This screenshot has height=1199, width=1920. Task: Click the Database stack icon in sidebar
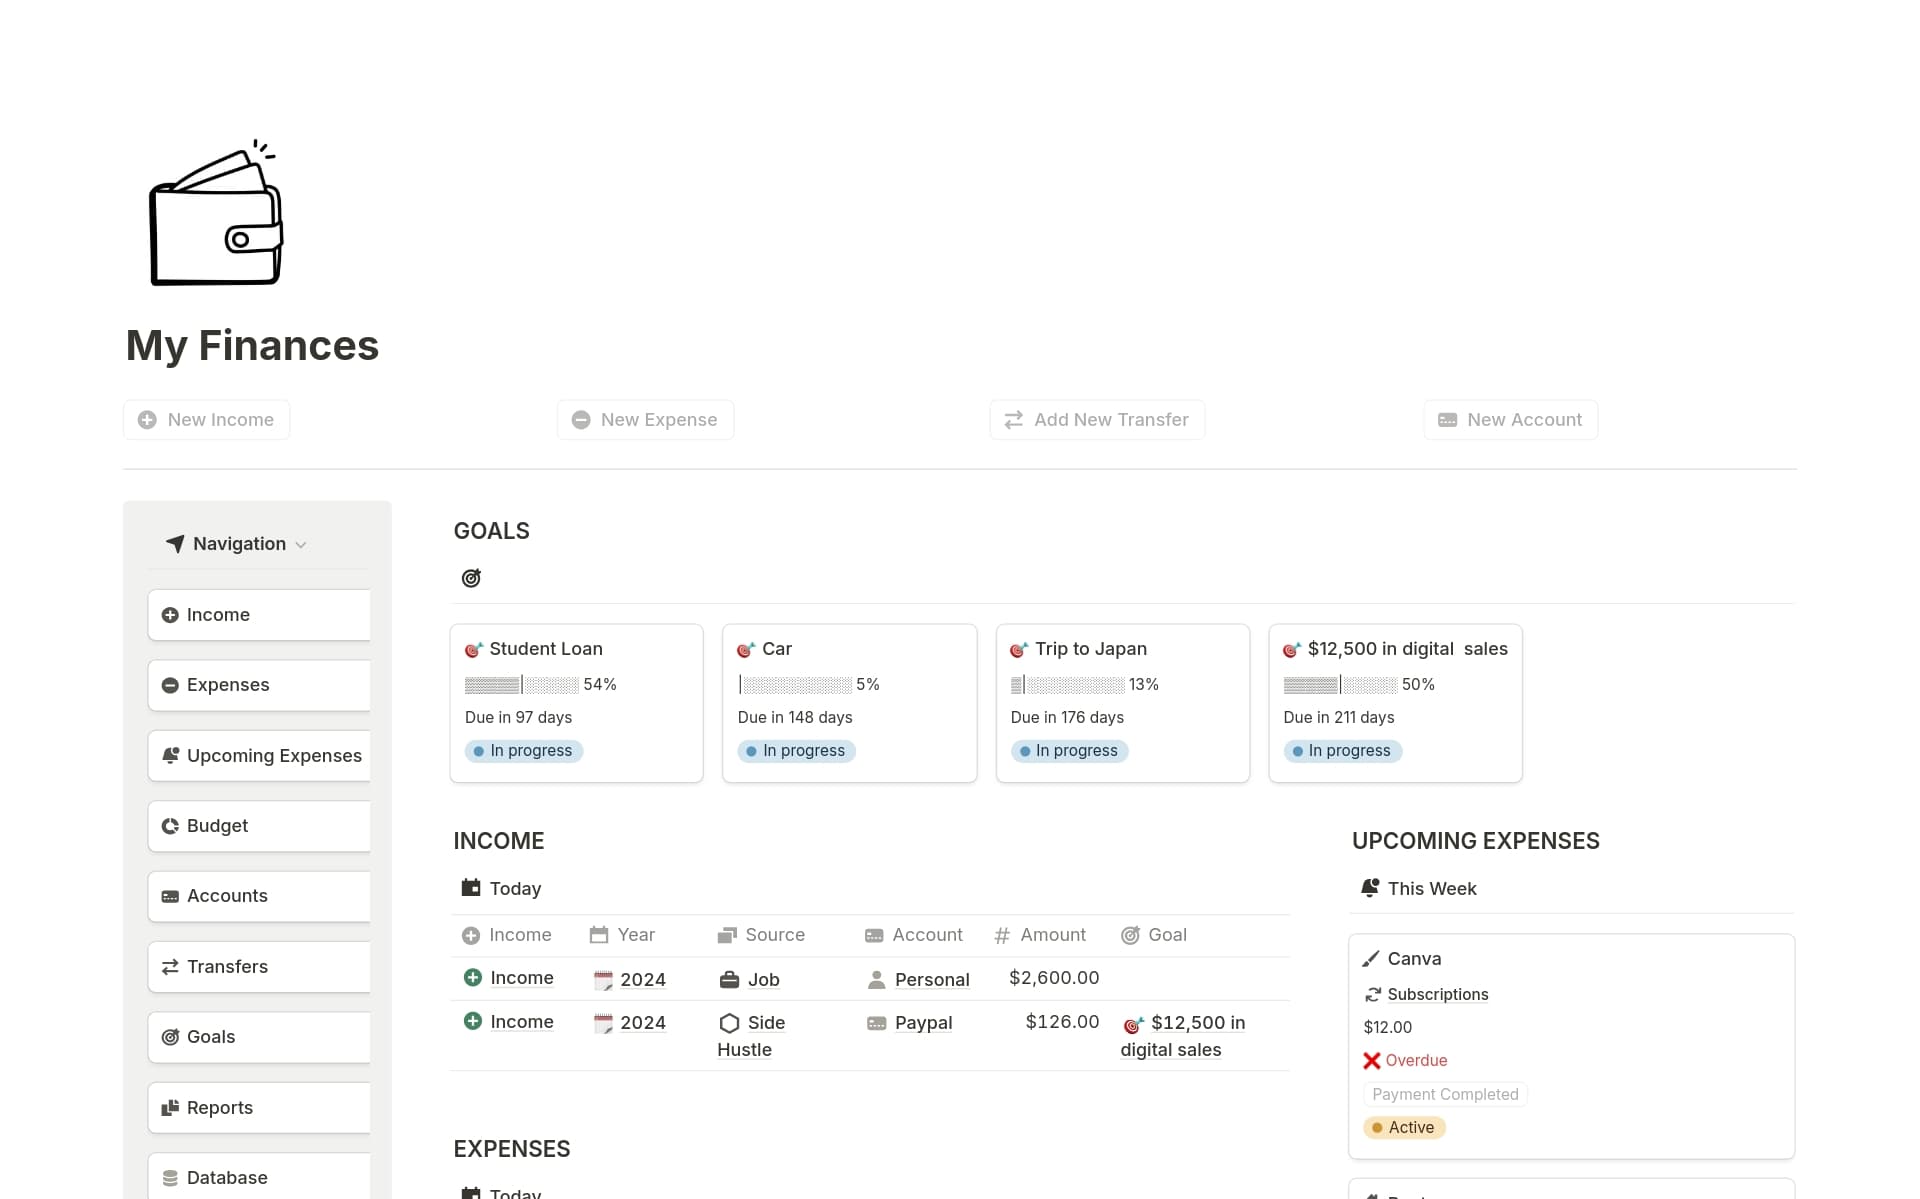170,1177
